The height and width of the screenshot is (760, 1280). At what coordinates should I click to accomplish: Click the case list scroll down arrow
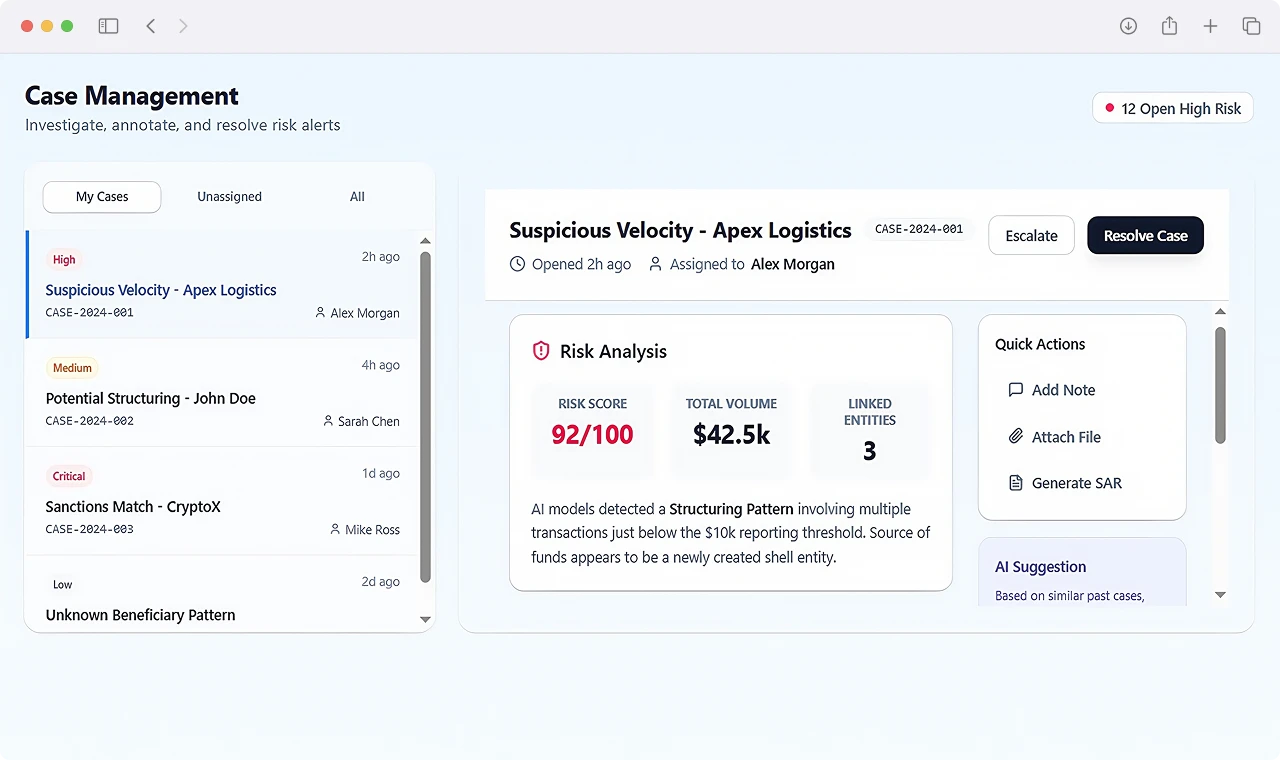click(425, 620)
